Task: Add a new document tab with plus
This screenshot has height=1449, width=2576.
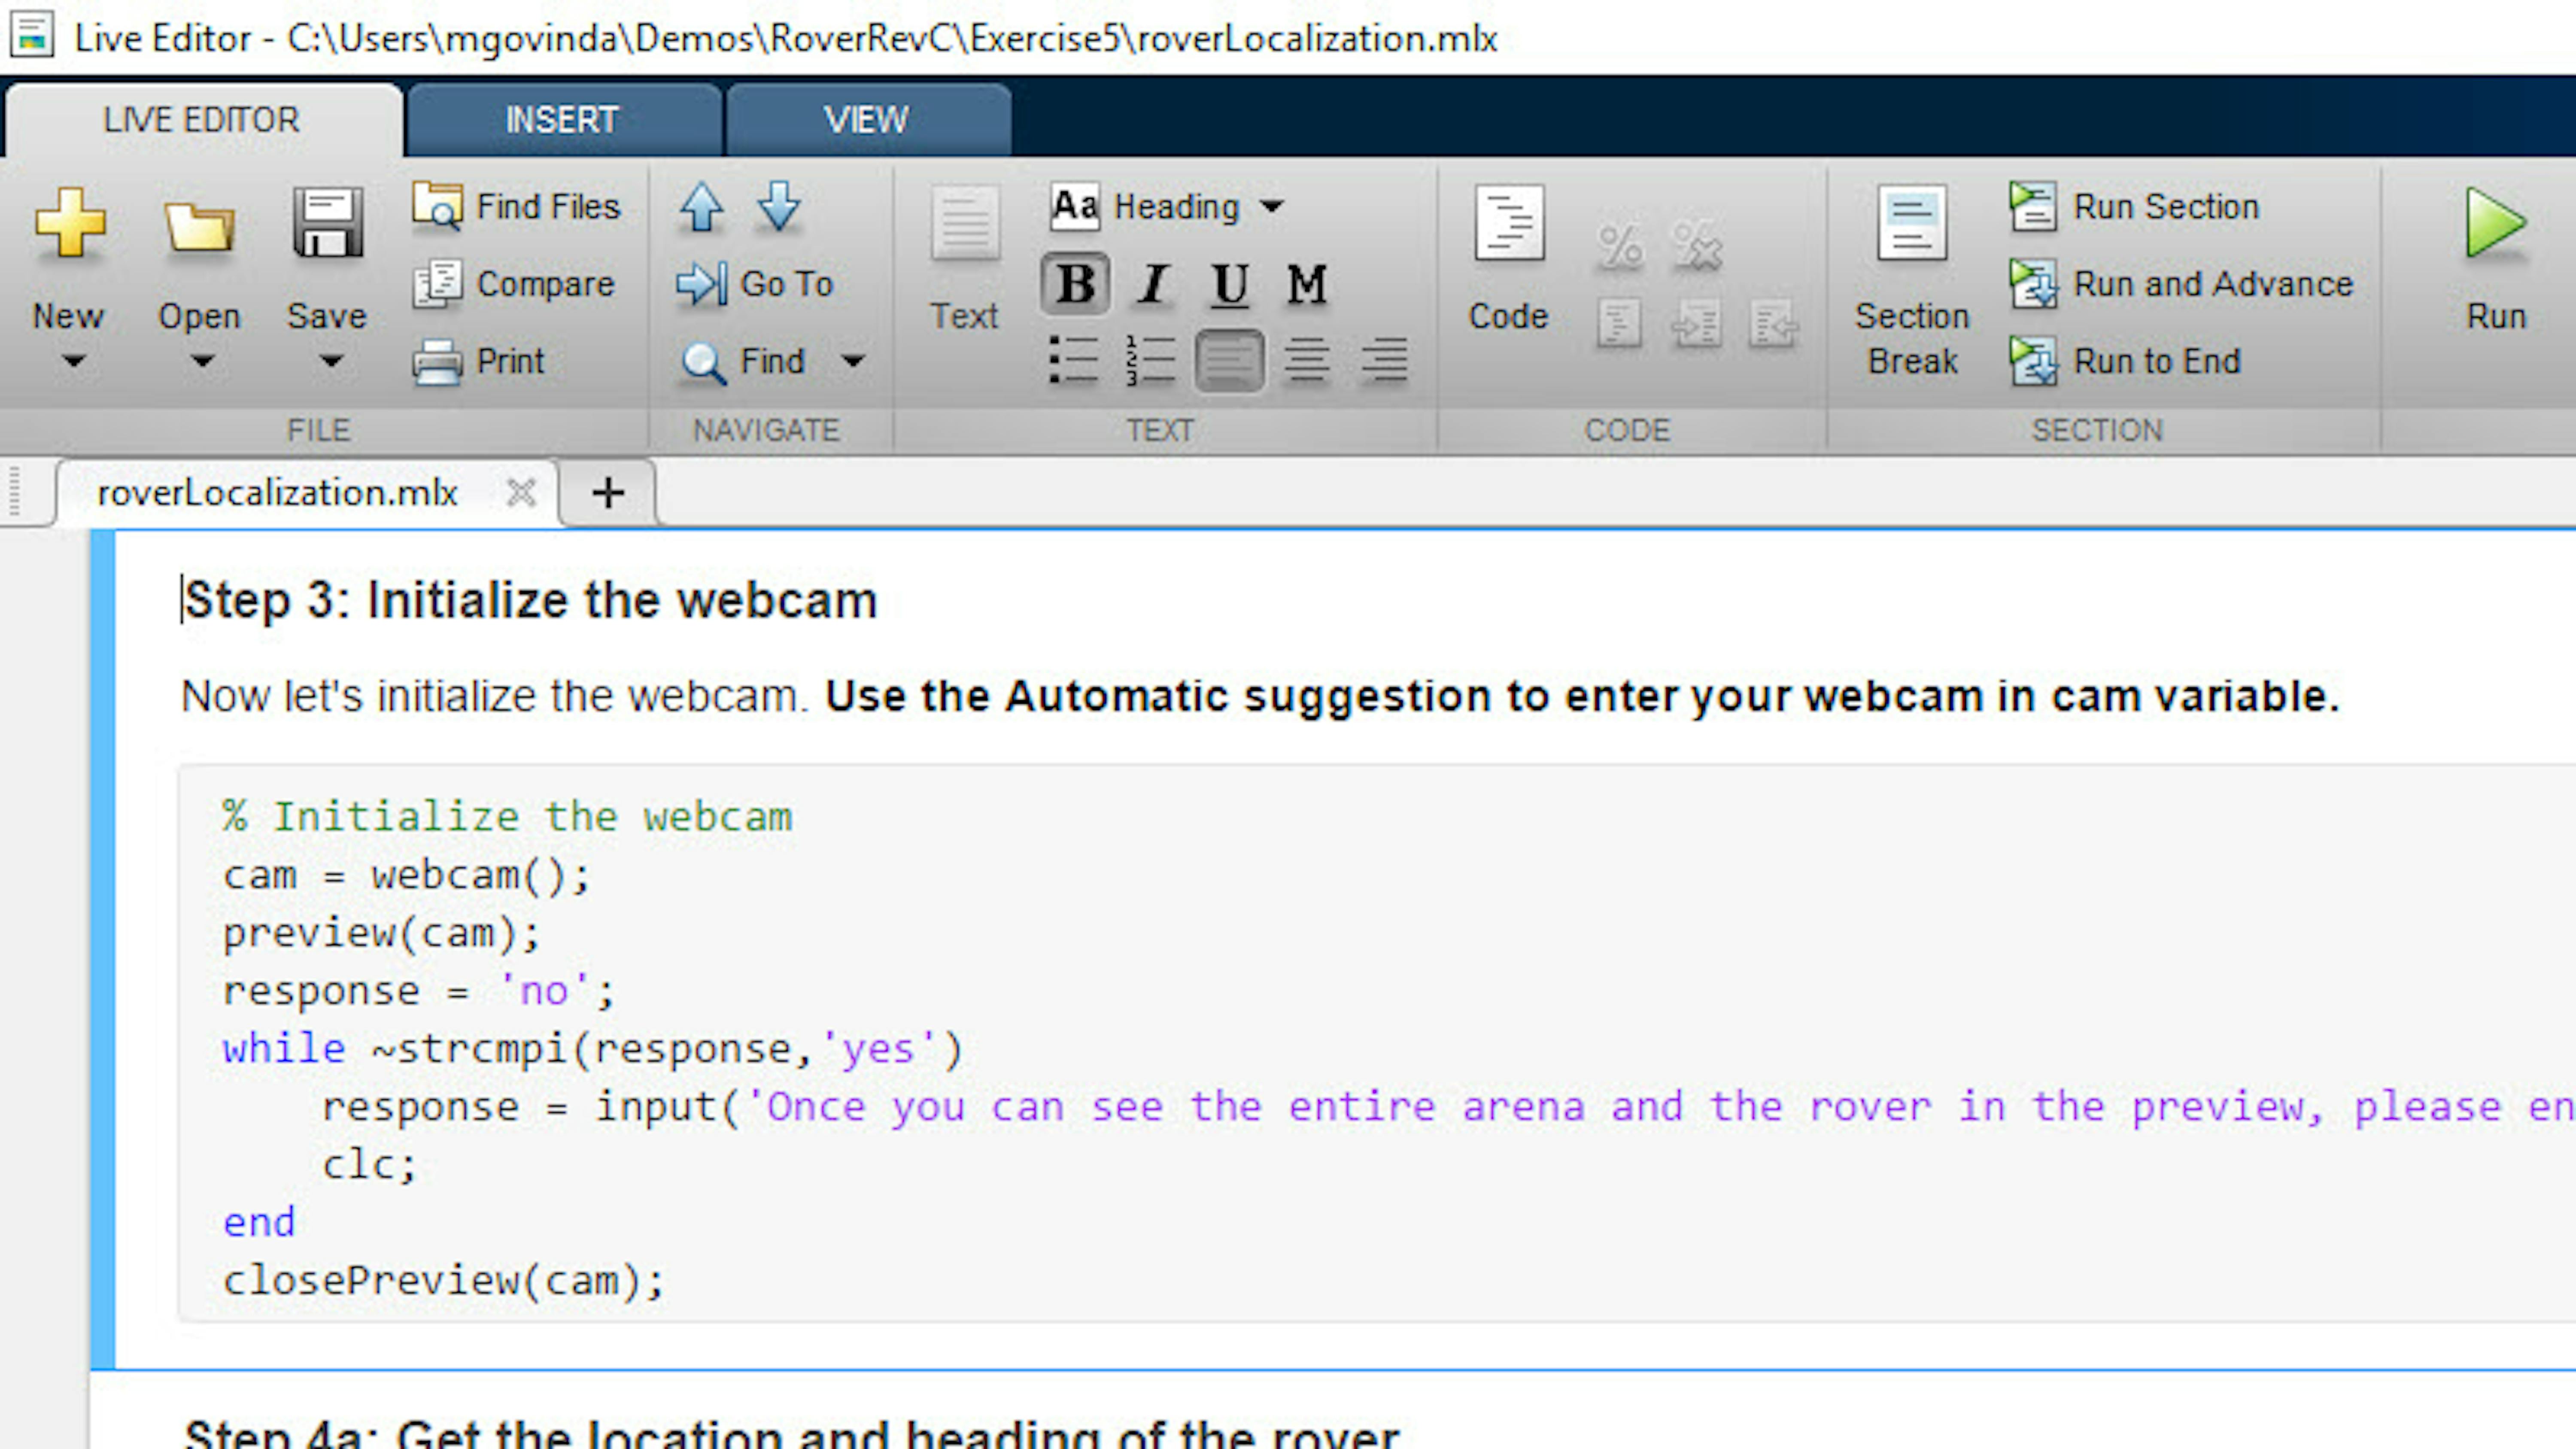Action: [608, 492]
